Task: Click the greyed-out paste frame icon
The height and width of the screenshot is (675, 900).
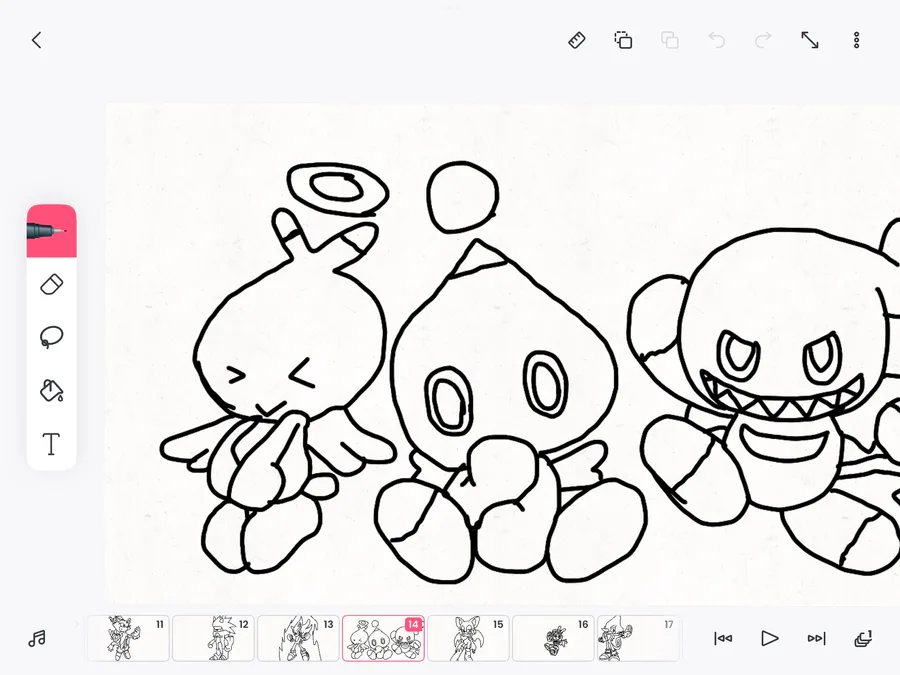Action: (670, 40)
